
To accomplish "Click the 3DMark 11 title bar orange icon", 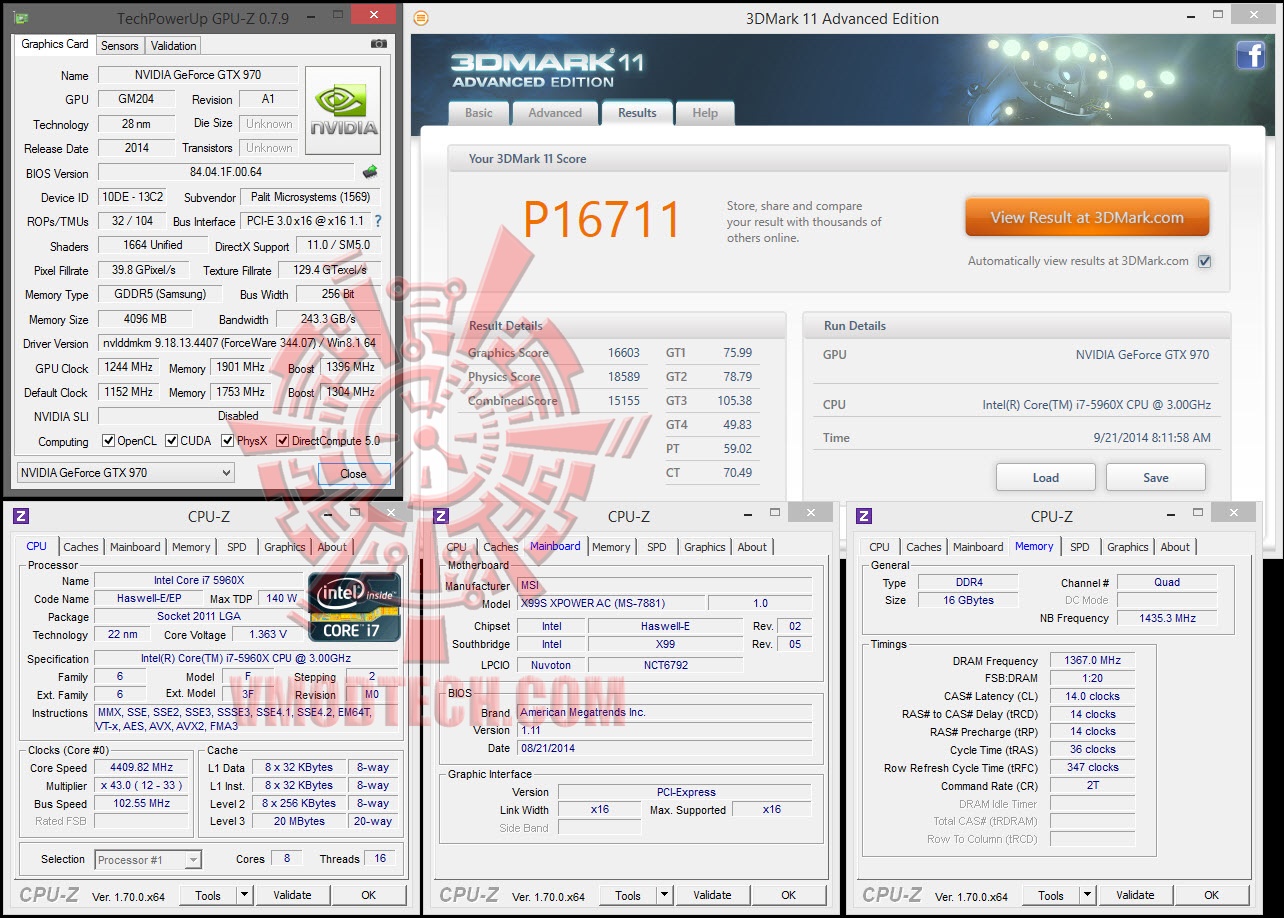I will [421, 18].
